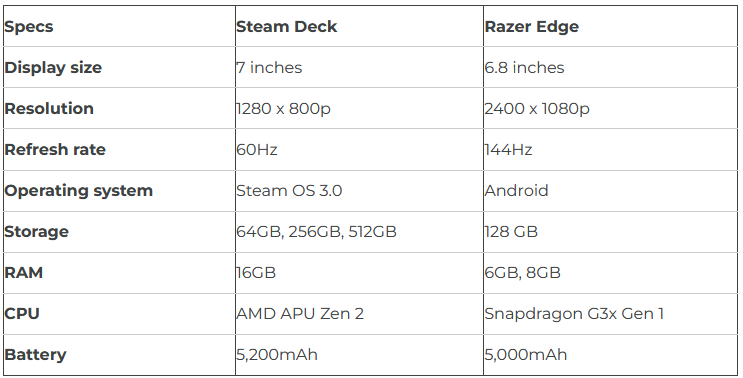Select the Steam OS 3.0 cell
The image size is (743, 378).
(x=359, y=191)
